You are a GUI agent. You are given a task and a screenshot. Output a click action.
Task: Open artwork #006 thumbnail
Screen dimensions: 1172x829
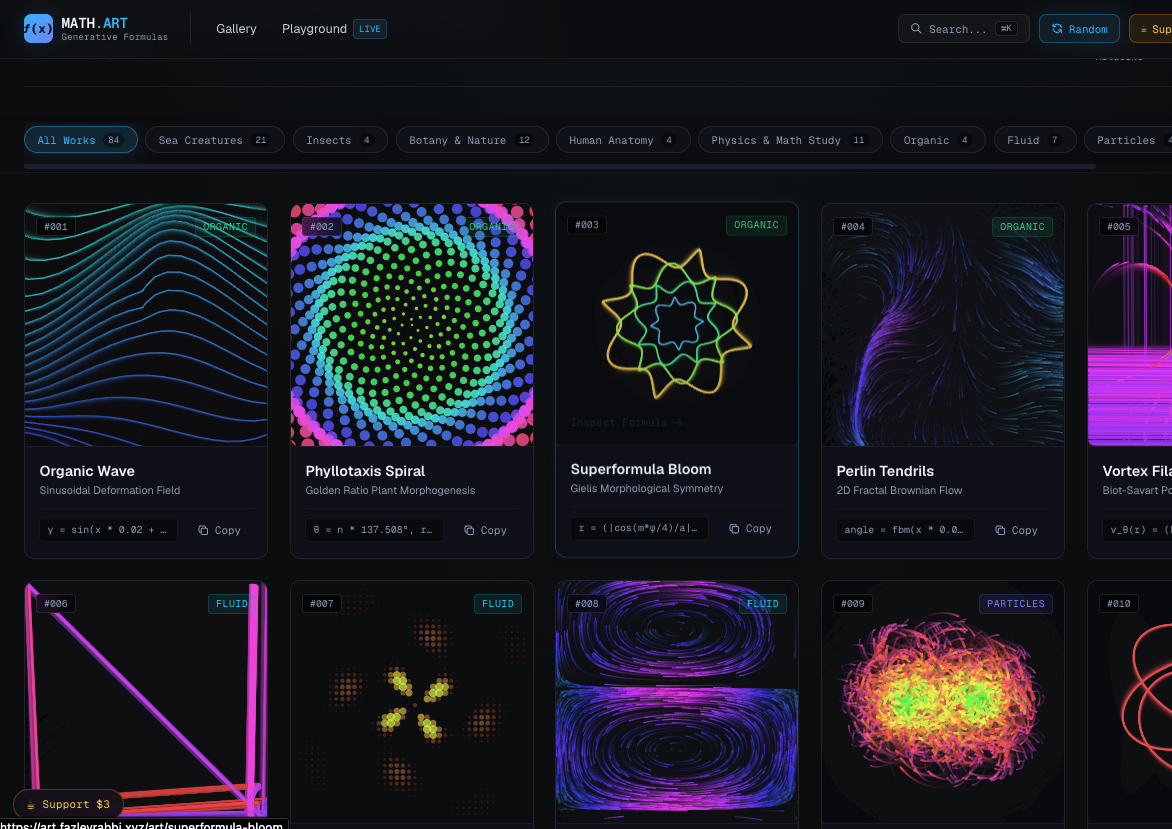[x=146, y=701]
